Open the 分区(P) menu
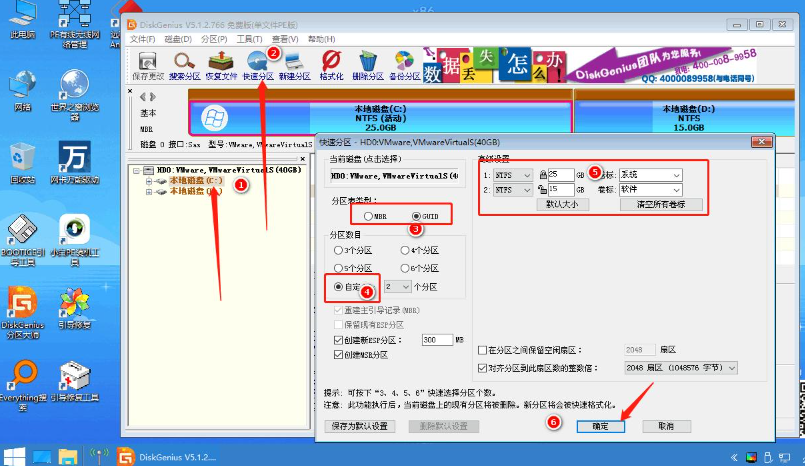Image resolution: width=805 pixels, height=466 pixels. (x=214, y=39)
